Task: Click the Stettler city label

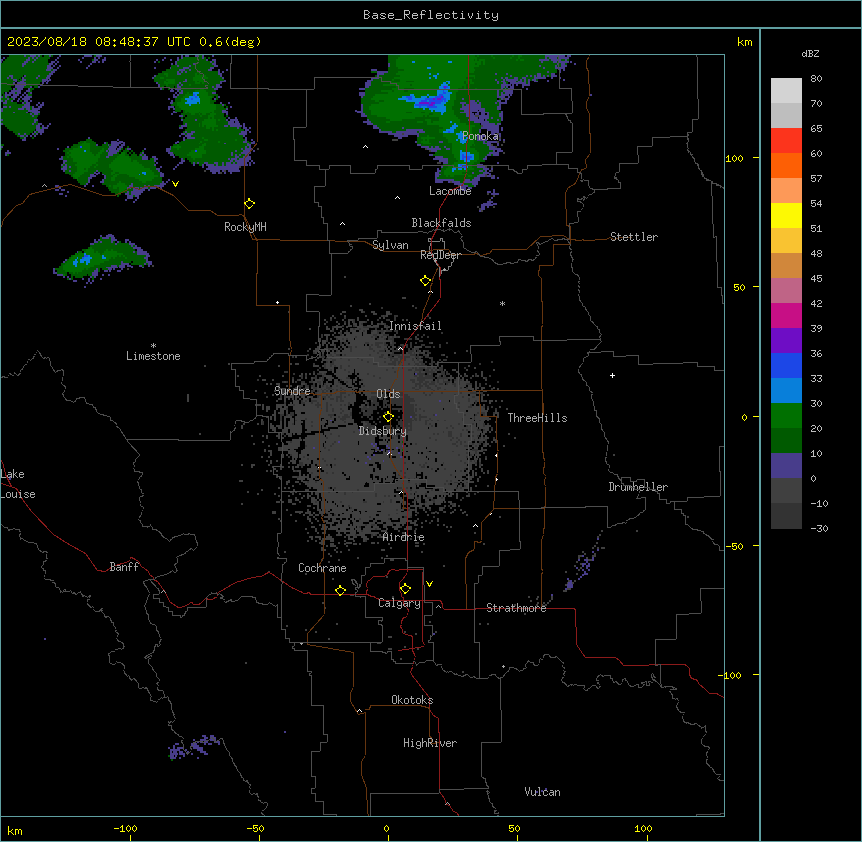Action: click(x=634, y=237)
